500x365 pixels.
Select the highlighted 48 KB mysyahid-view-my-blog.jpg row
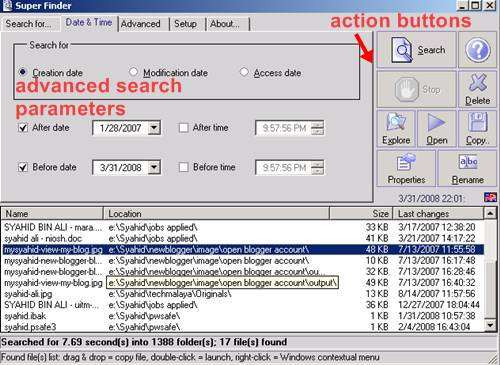(243, 249)
